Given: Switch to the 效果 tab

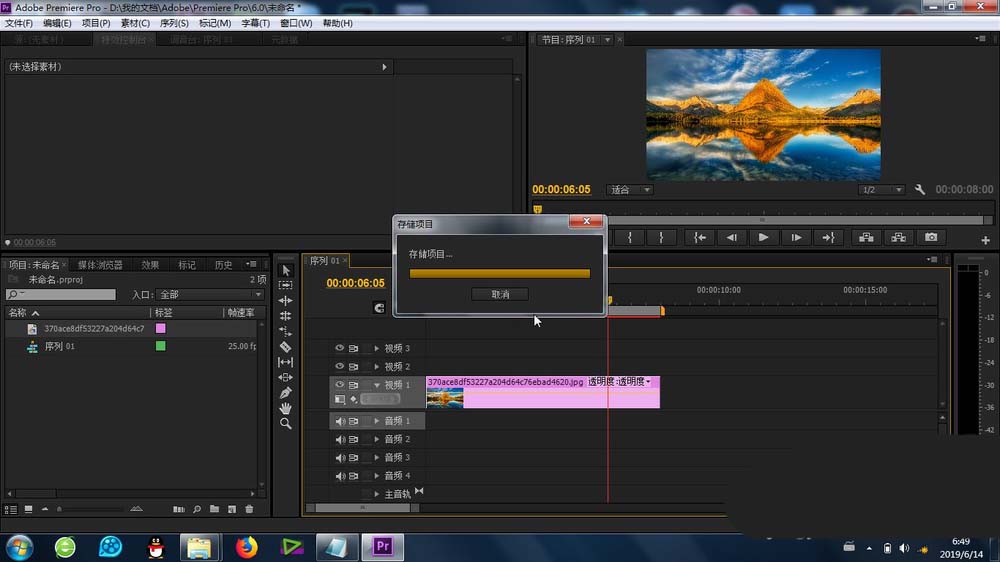Looking at the screenshot, I should coord(151,265).
